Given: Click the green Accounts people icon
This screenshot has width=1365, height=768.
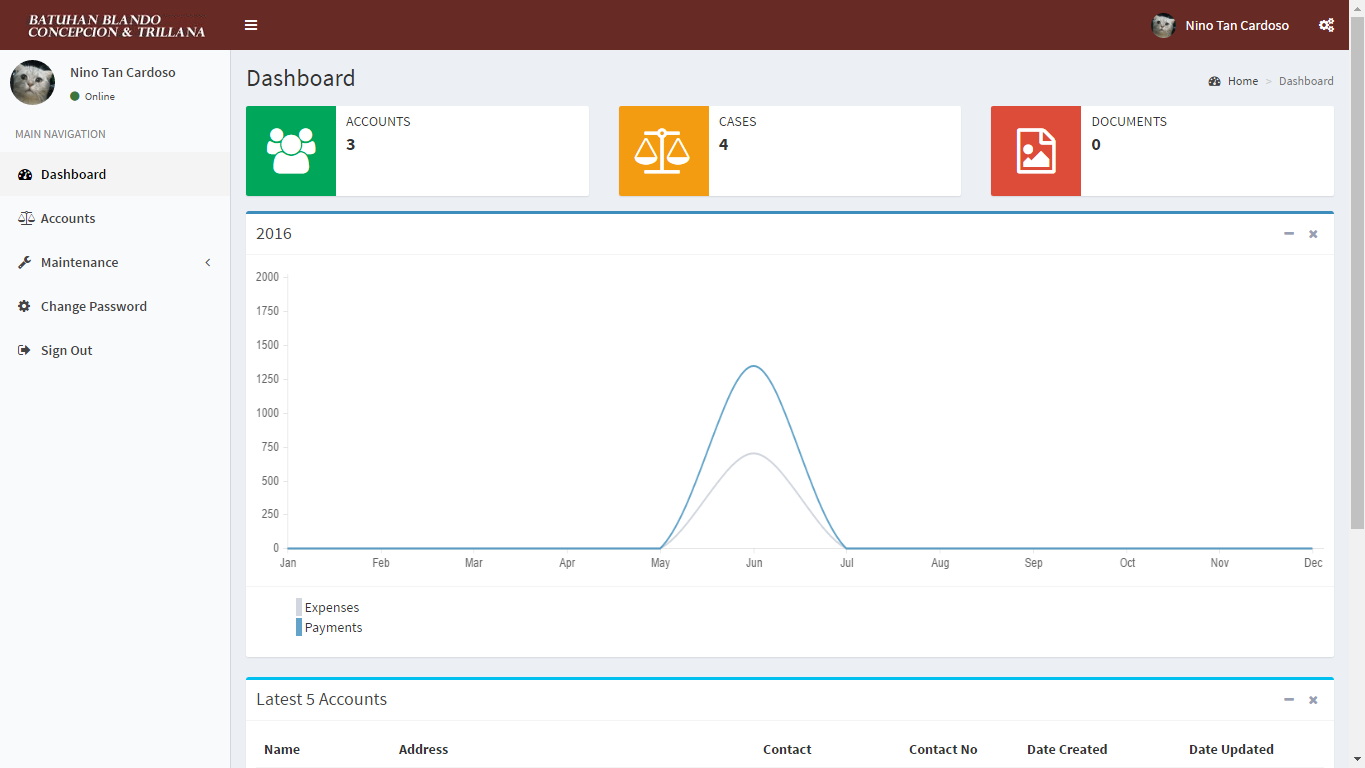Looking at the screenshot, I should [x=291, y=151].
